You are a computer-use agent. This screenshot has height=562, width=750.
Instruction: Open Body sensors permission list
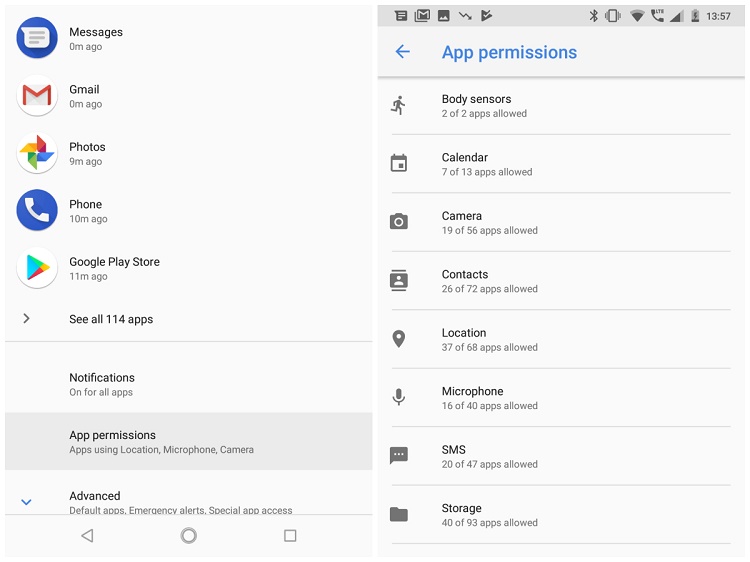[561, 106]
